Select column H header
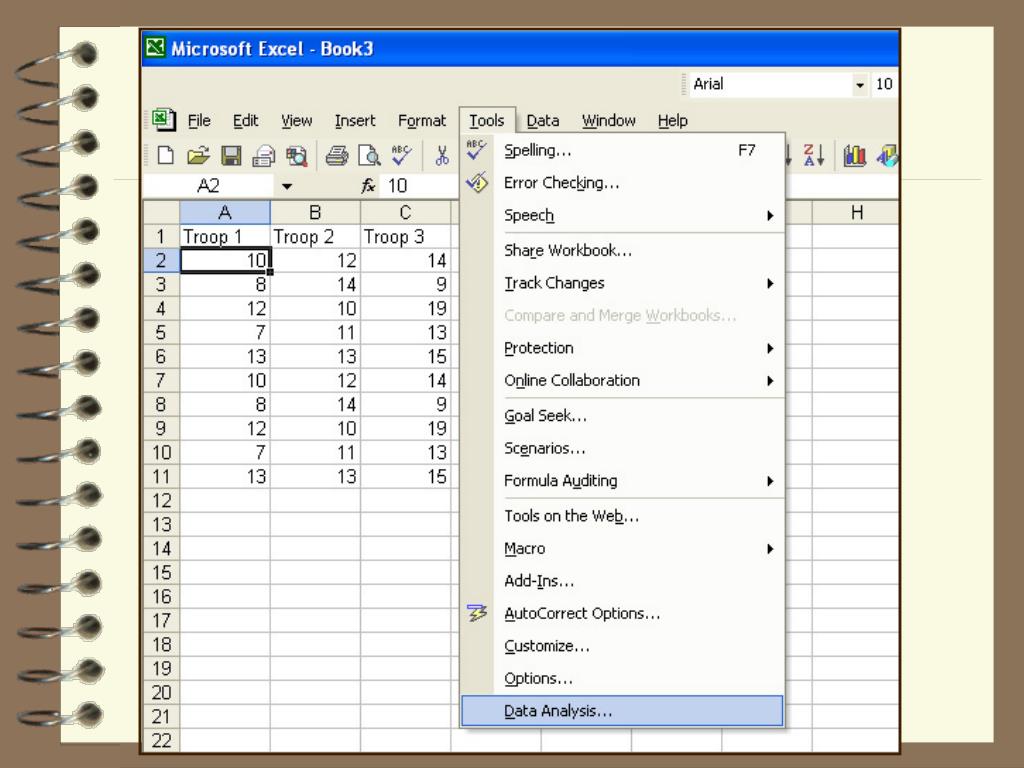 coord(856,212)
